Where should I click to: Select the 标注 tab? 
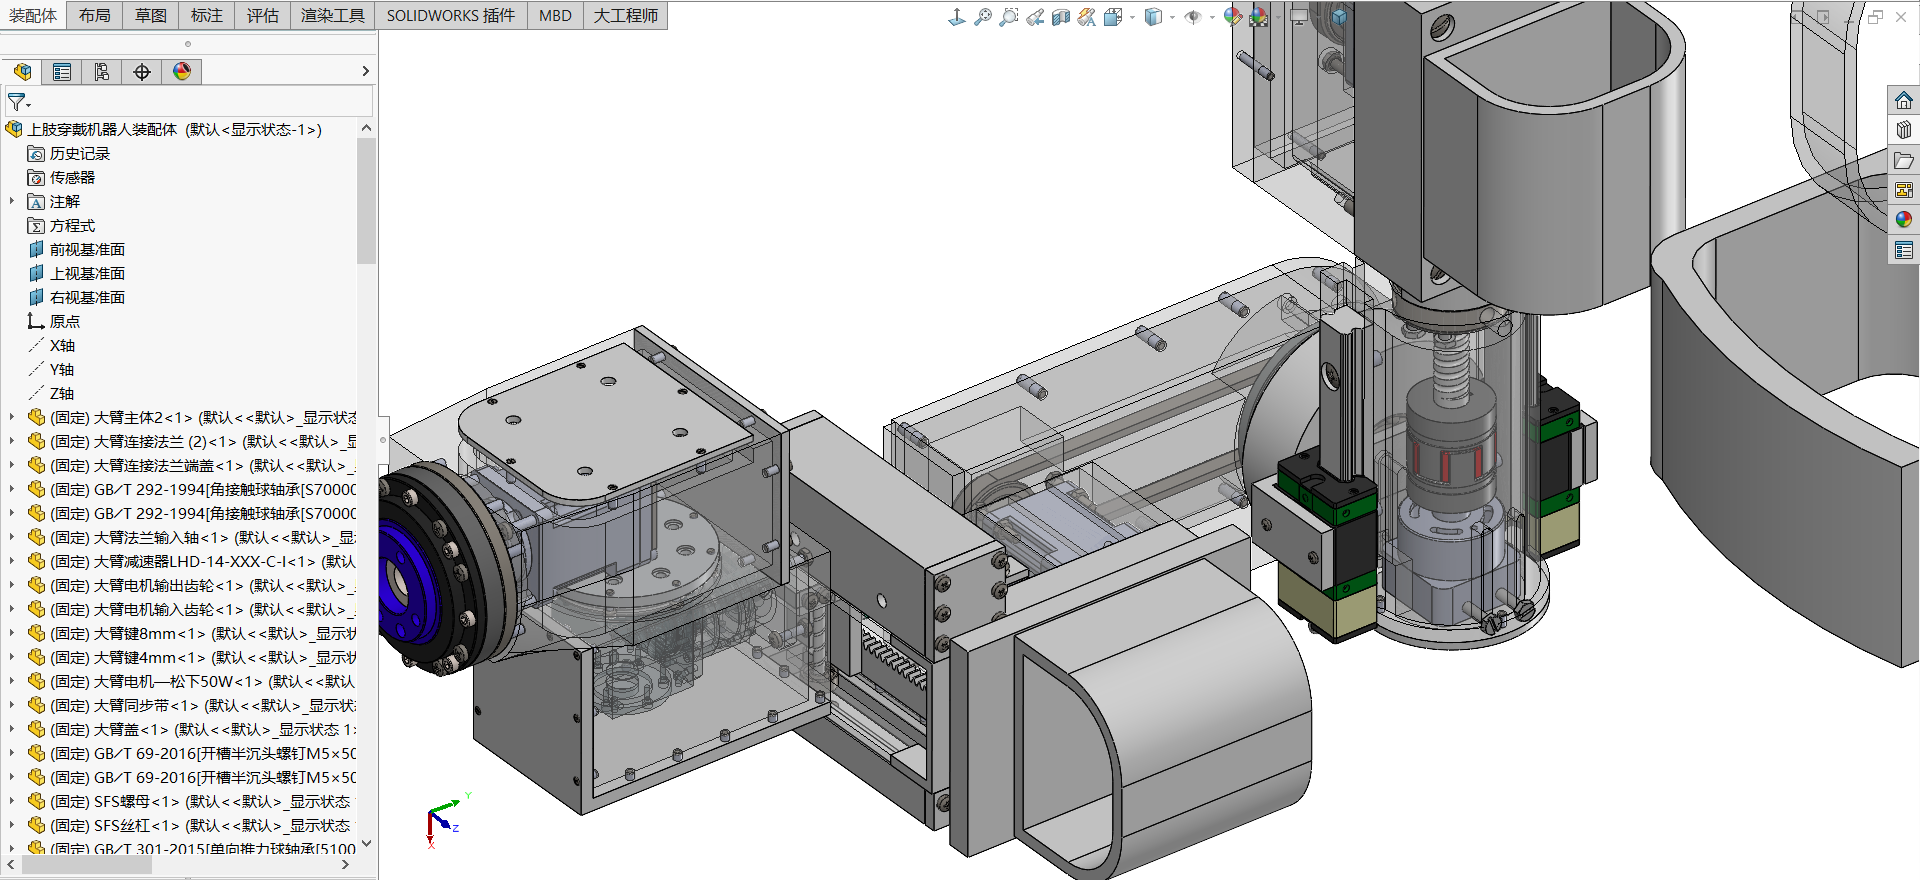click(207, 15)
